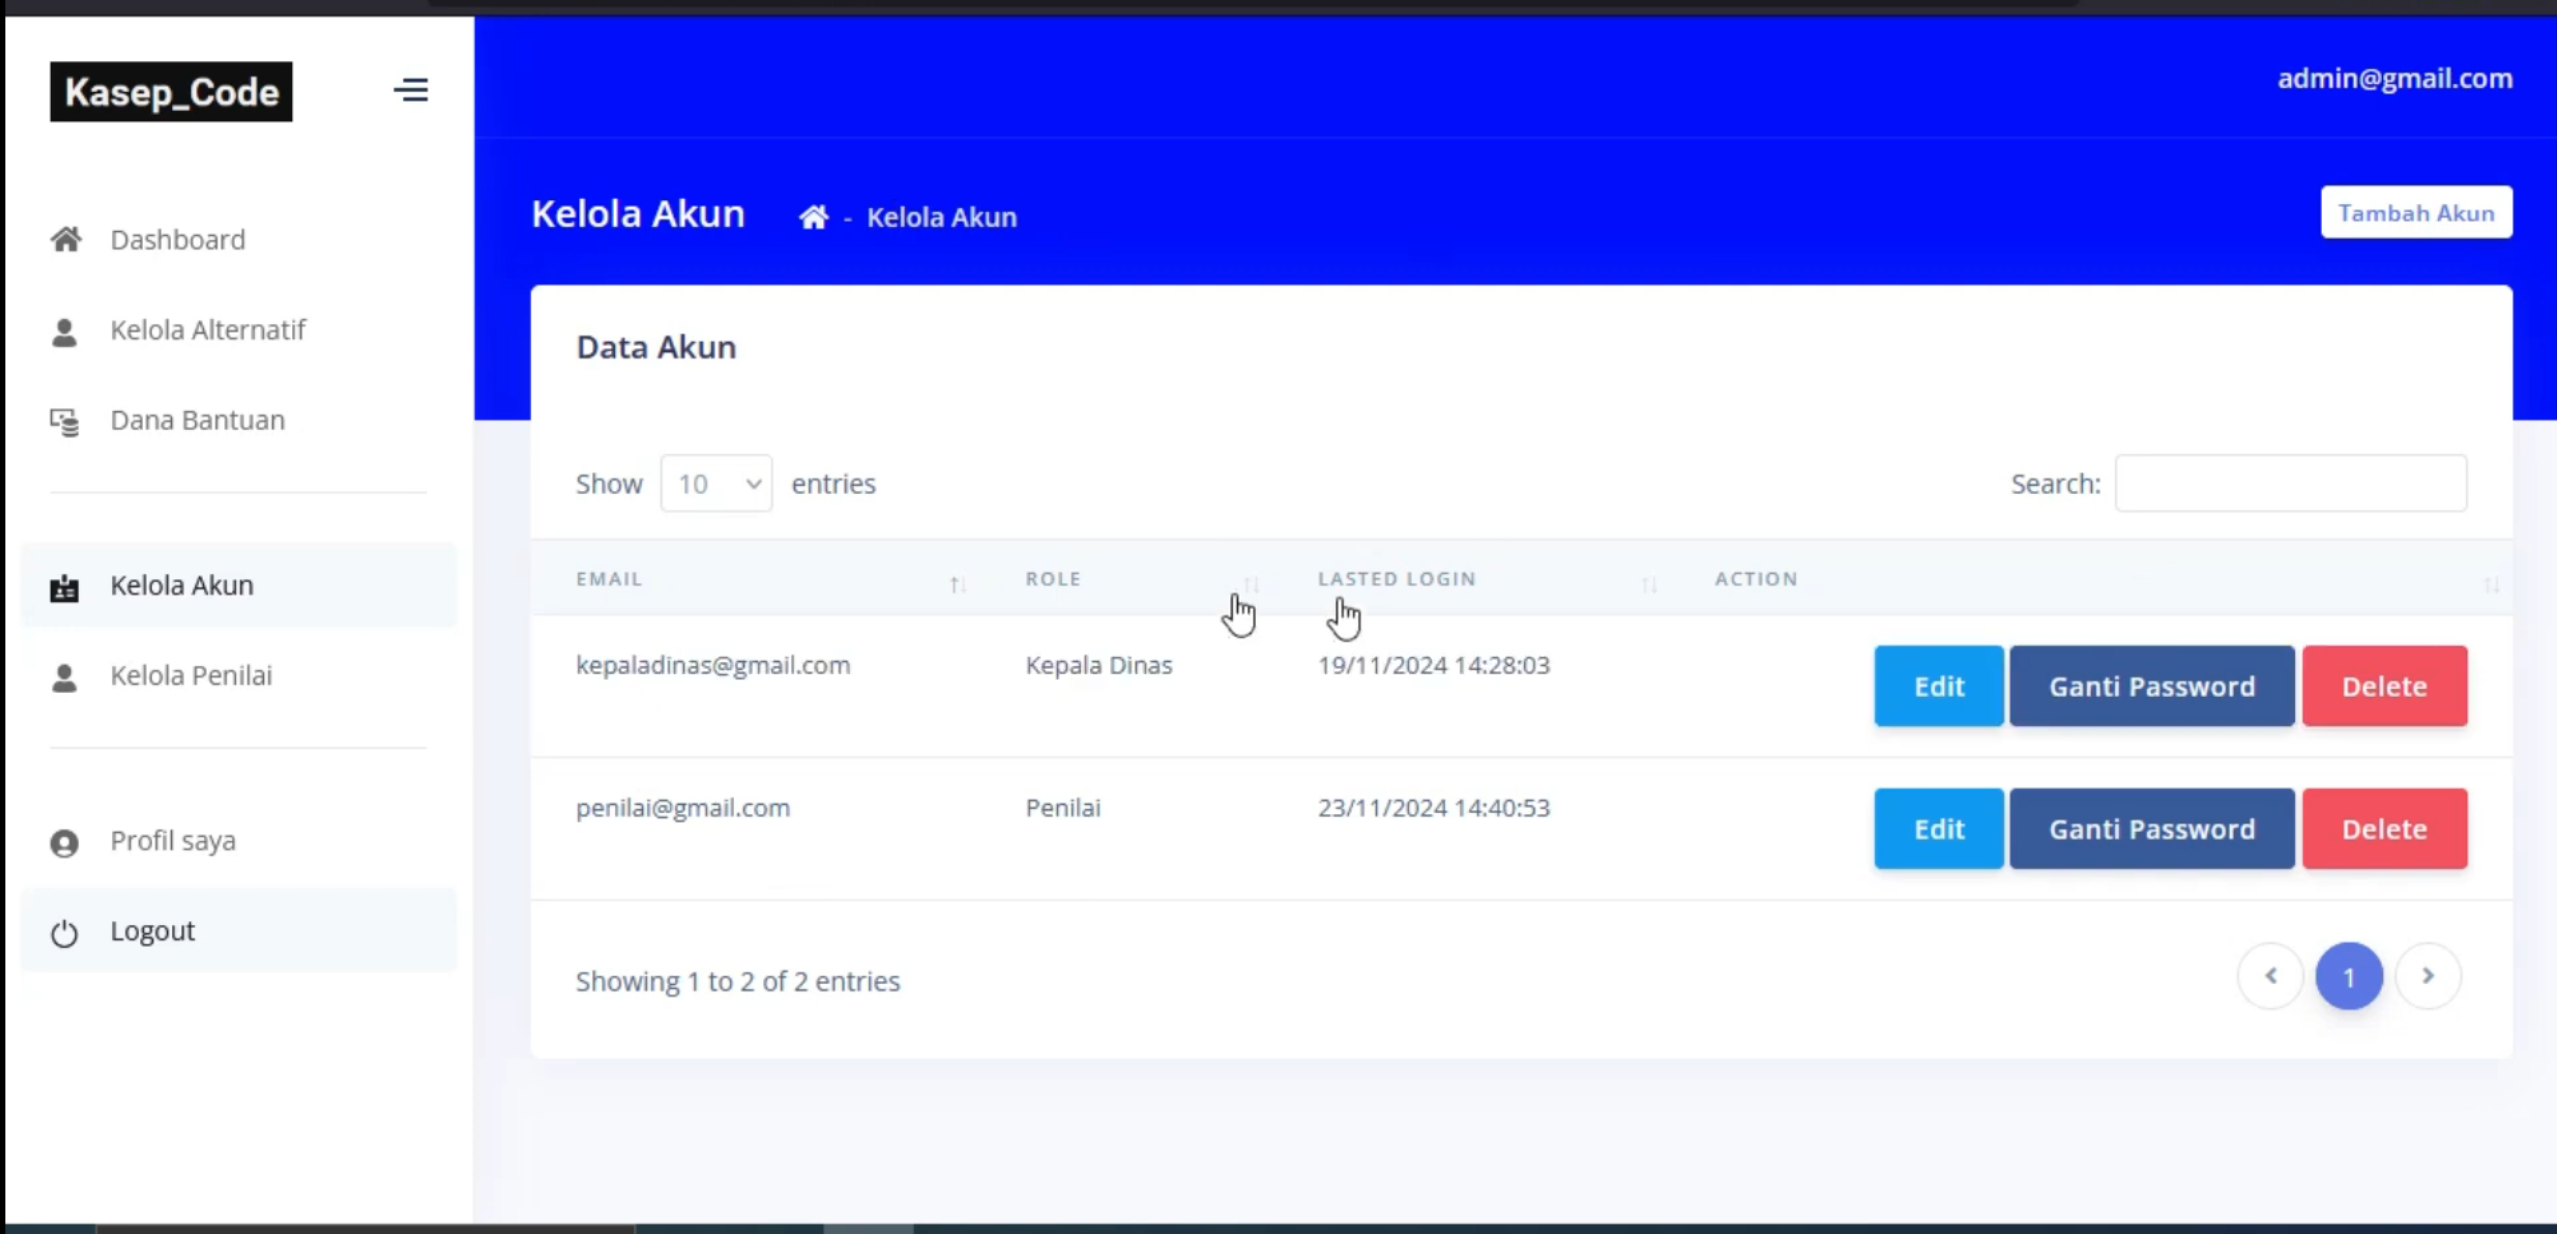Sort table by Email column arrows
This screenshot has width=2557, height=1234.
pyautogui.click(x=957, y=584)
